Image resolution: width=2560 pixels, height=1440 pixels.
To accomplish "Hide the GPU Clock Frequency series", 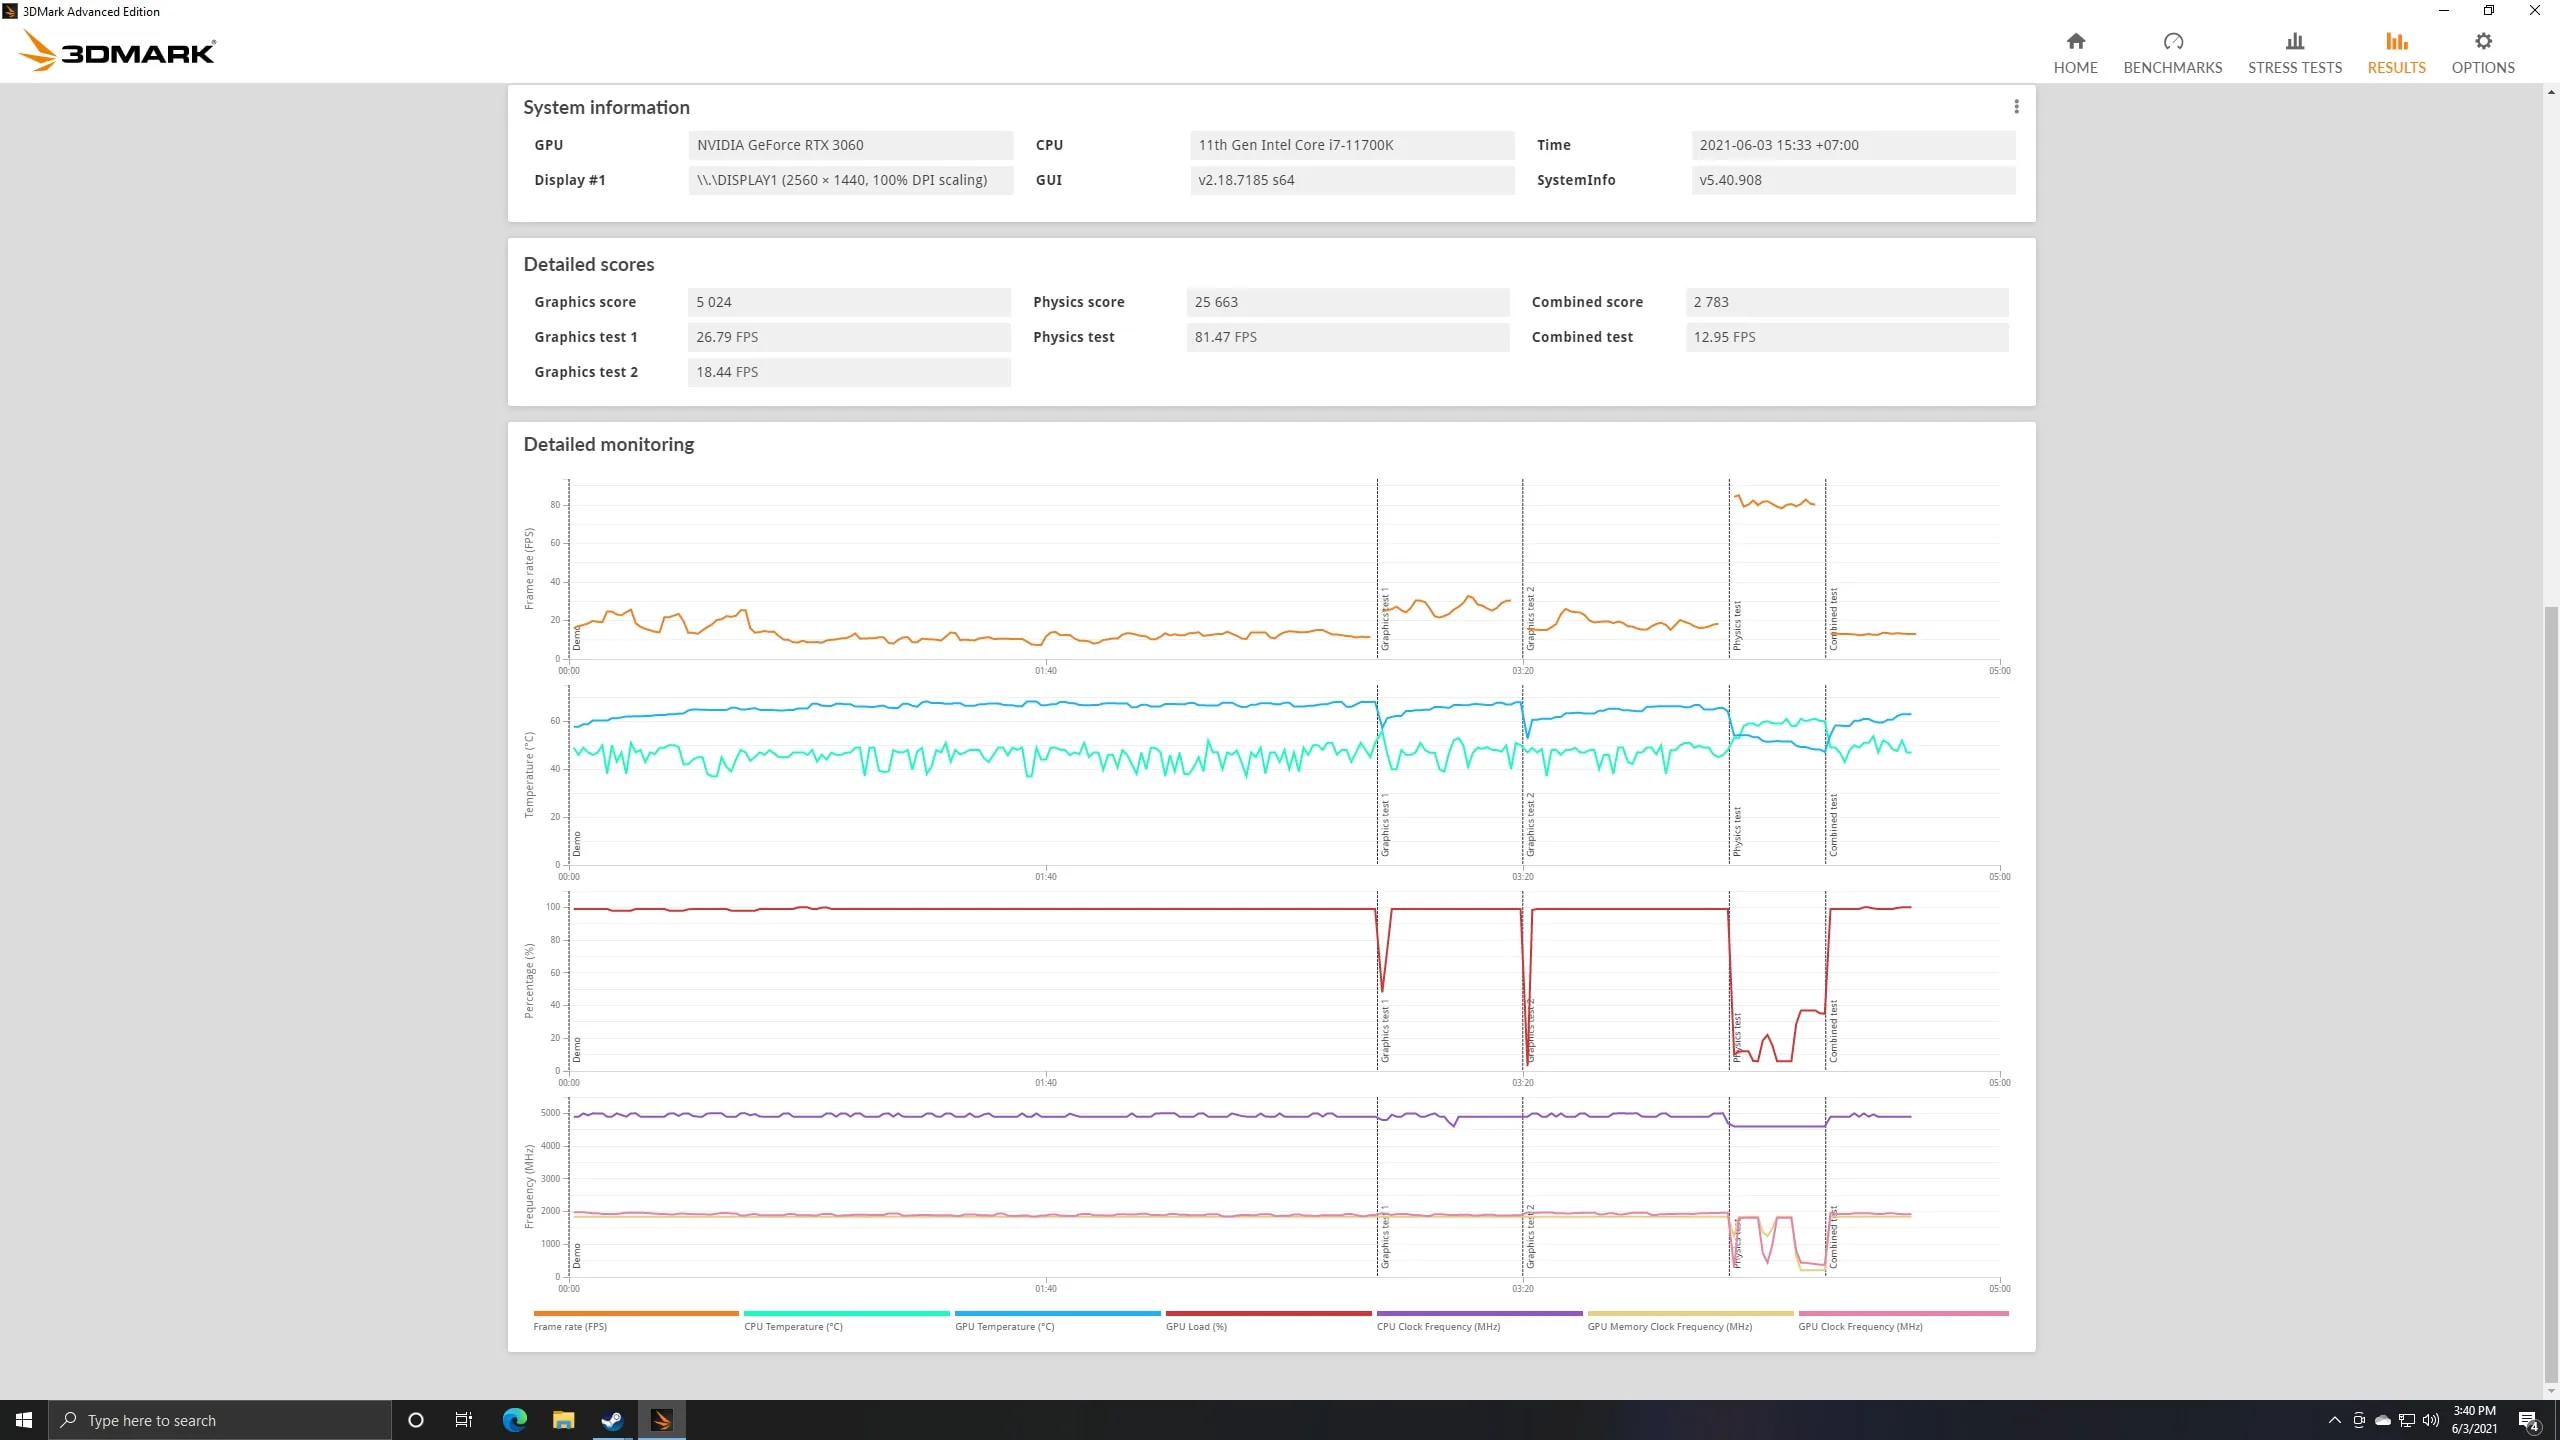I will point(1903,1313).
